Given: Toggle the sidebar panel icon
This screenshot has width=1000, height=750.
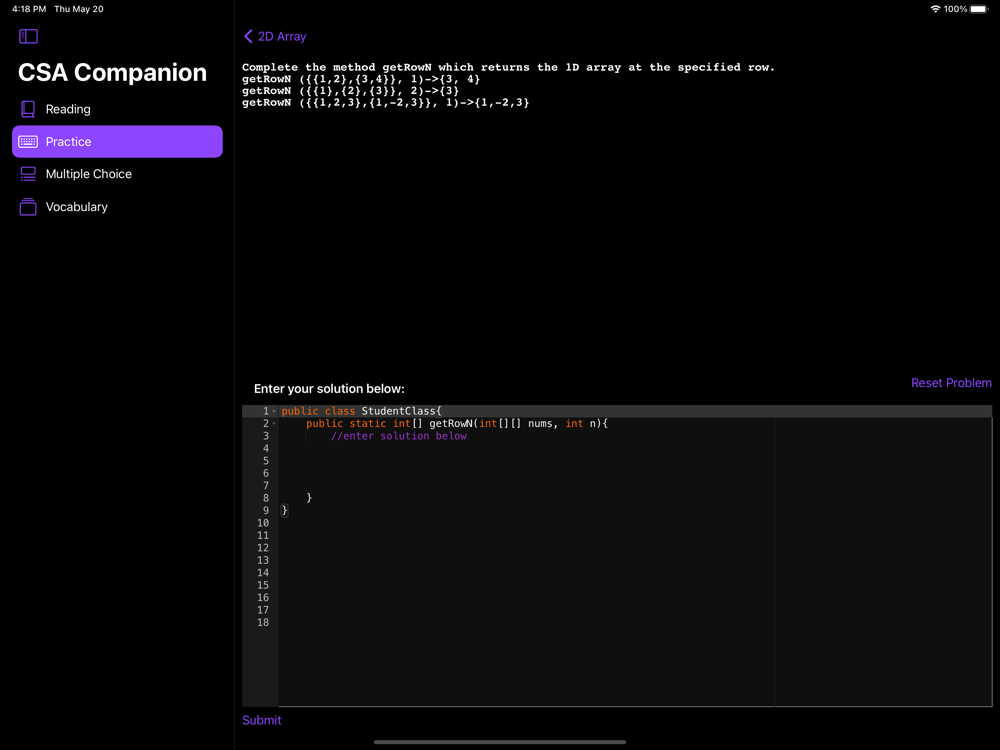Looking at the screenshot, I should [28, 36].
